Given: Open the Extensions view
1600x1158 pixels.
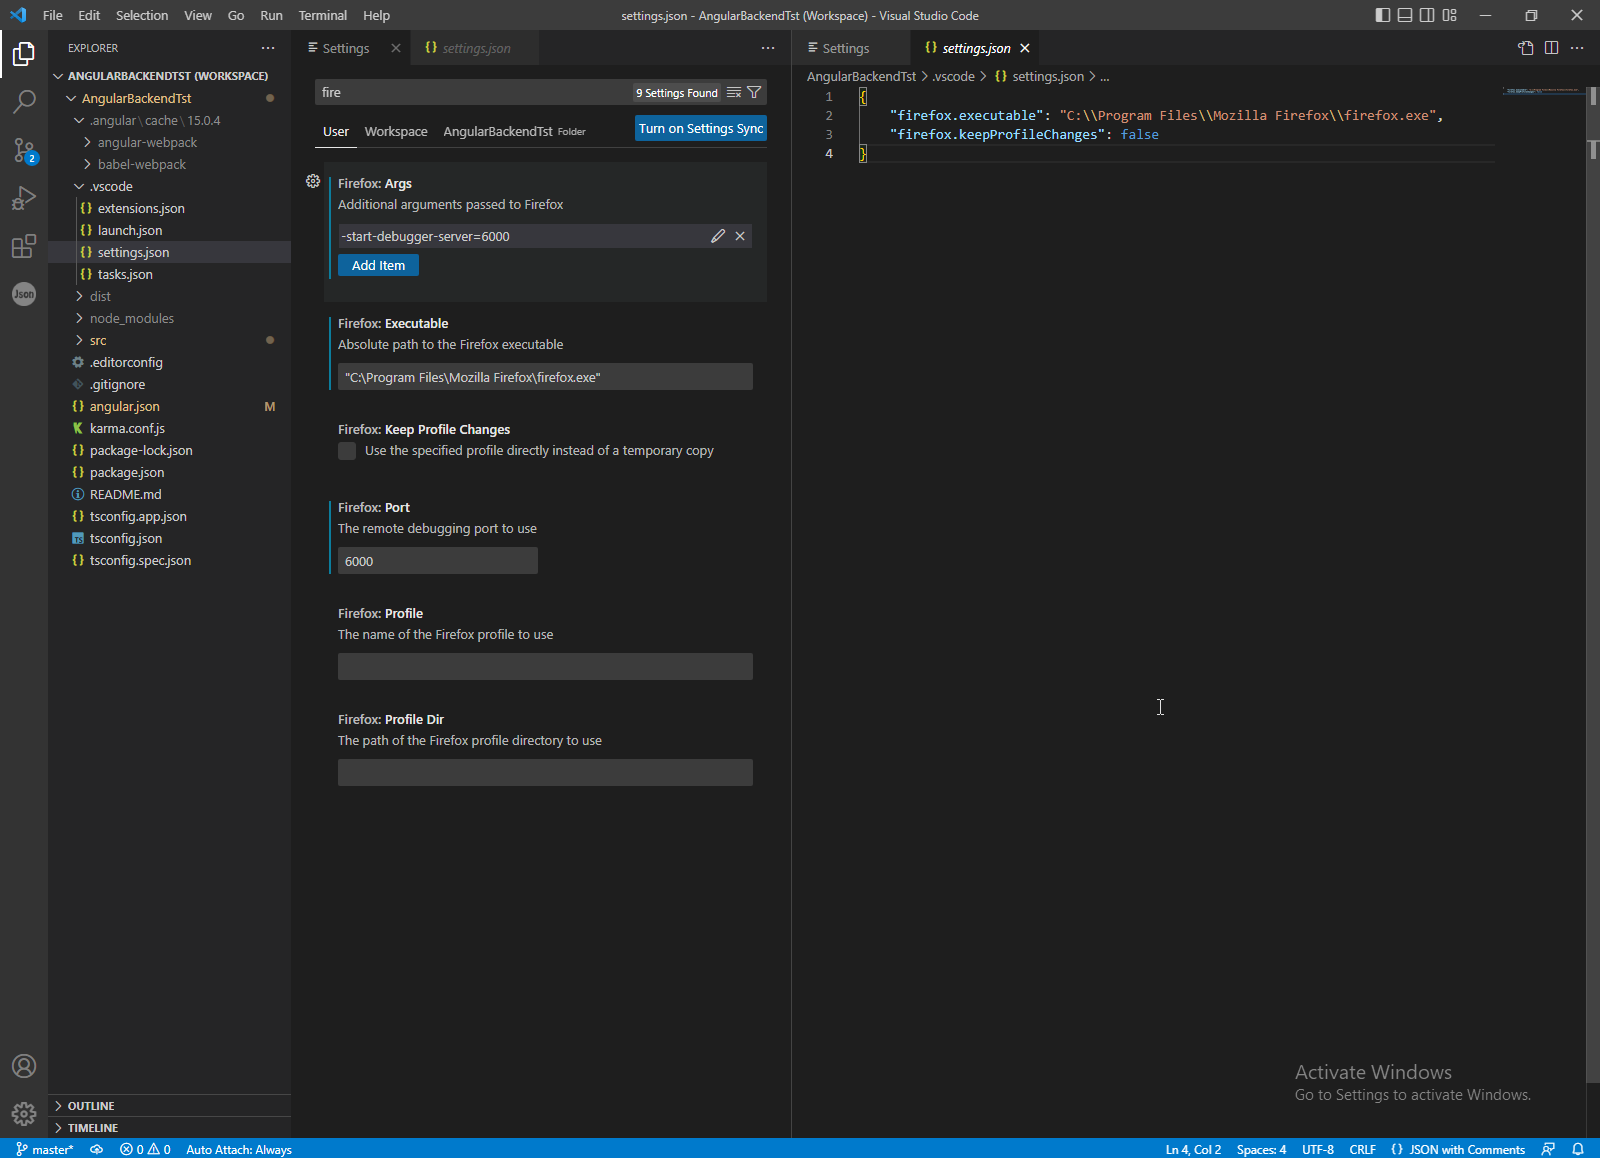Looking at the screenshot, I should 24,246.
